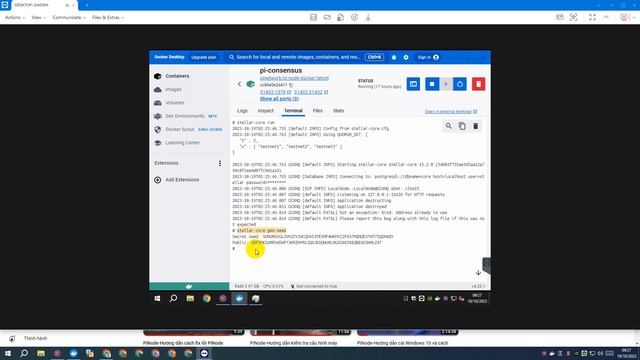
Task: Open the Images section in Docker sidebar
Action: coord(173,89)
